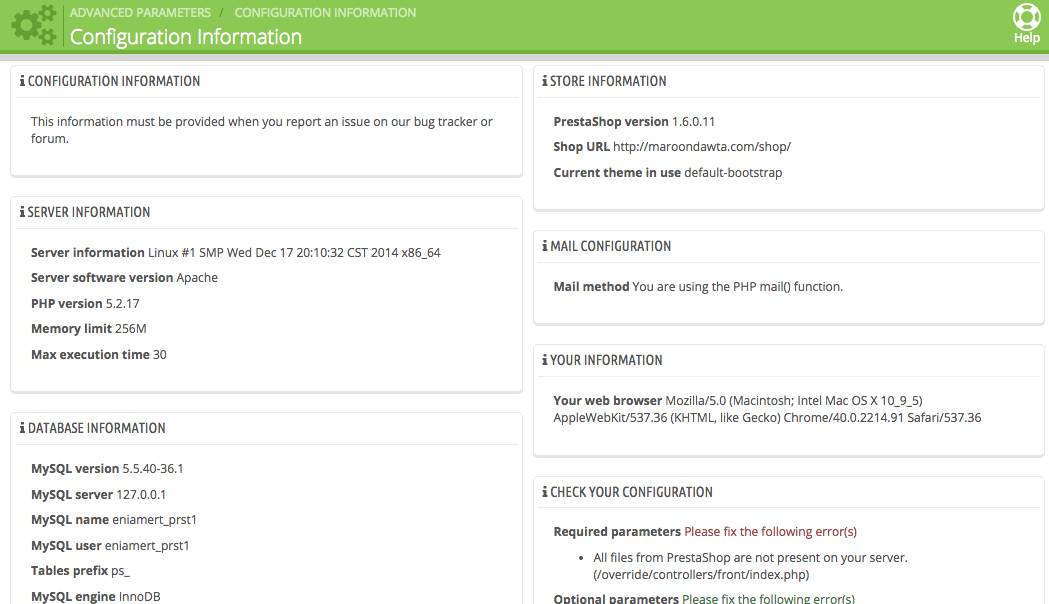Image resolution: width=1049 pixels, height=604 pixels.
Task: Click the MySQL version 5.5.40-36.1 line
Action: (107, 469)
